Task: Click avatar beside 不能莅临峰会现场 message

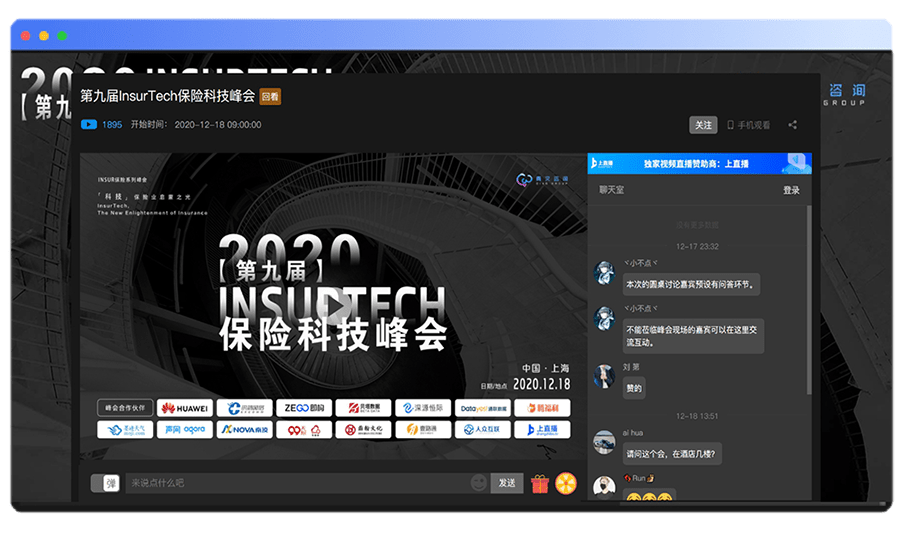Action: (604, 319)
